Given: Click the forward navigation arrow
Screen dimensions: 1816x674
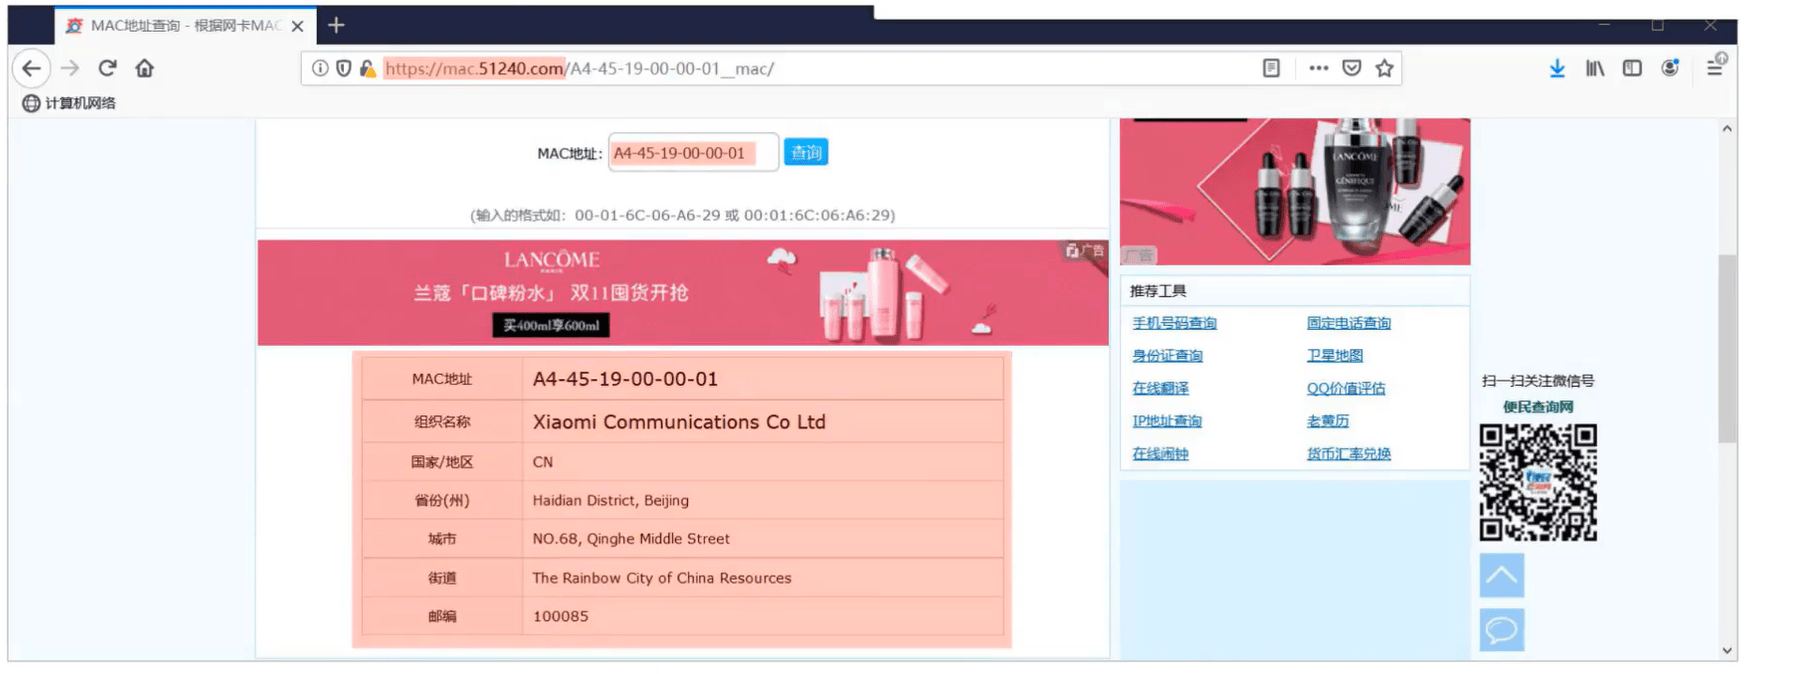Looking at the screenshot, I should (x=70, y=69).
